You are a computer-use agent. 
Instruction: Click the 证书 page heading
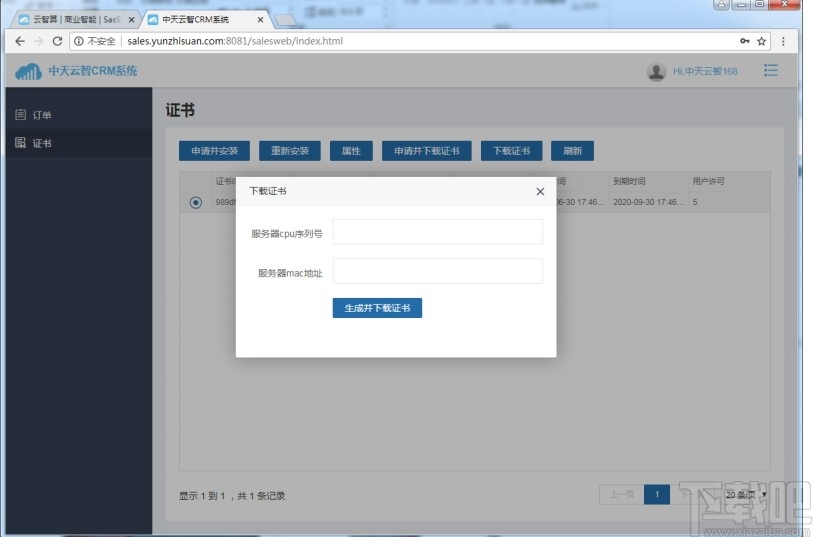pyautogui.click(x=180, y=110)
